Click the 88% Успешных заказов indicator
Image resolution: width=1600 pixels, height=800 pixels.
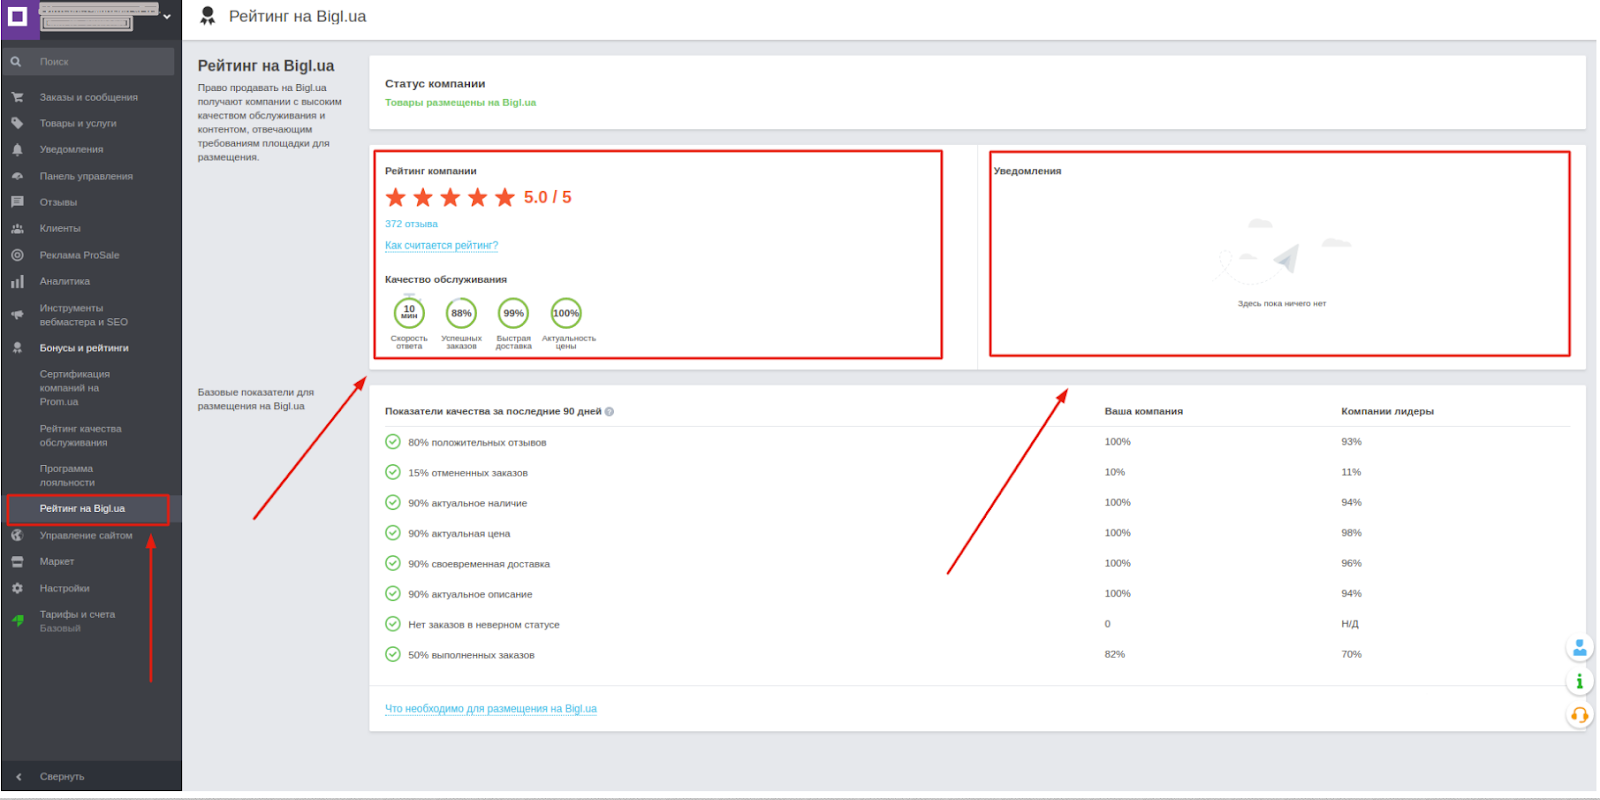461,322
